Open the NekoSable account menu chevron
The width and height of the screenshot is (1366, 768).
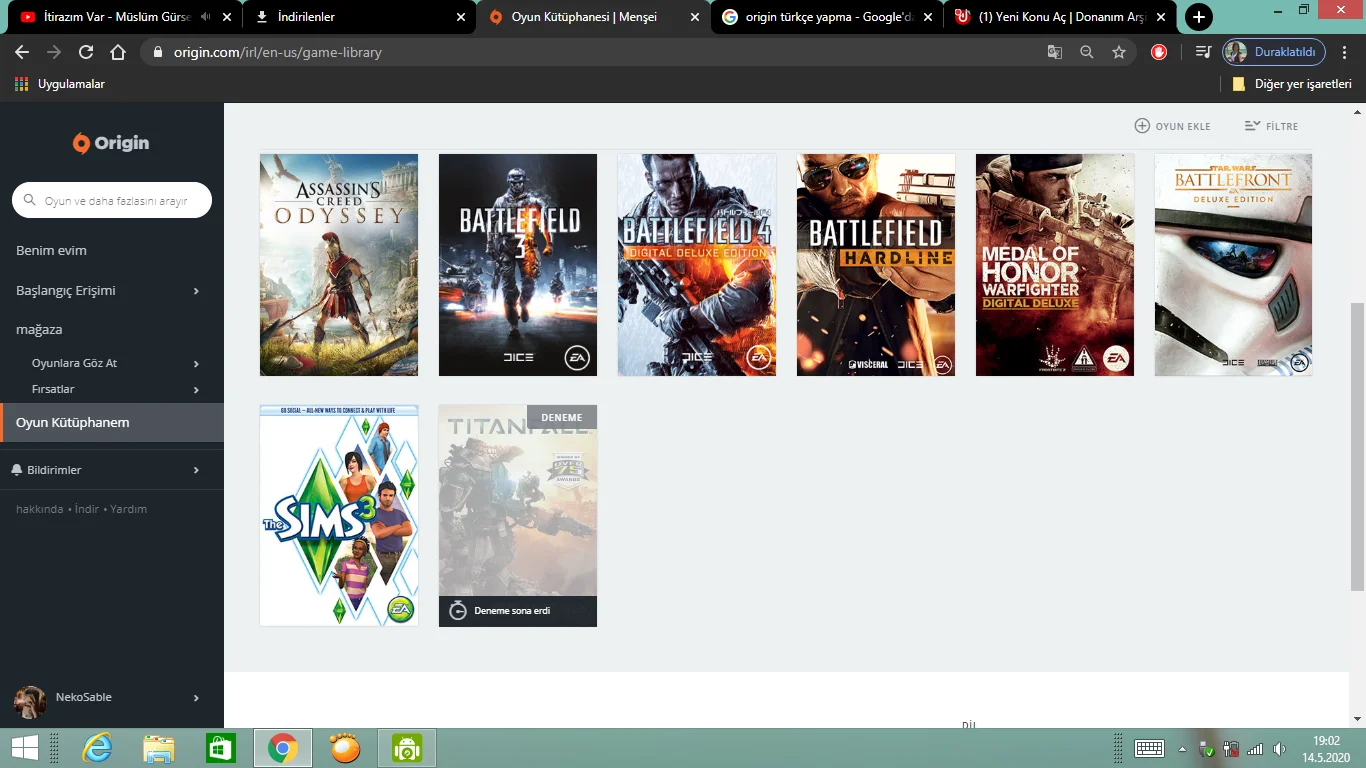(196, 698)
